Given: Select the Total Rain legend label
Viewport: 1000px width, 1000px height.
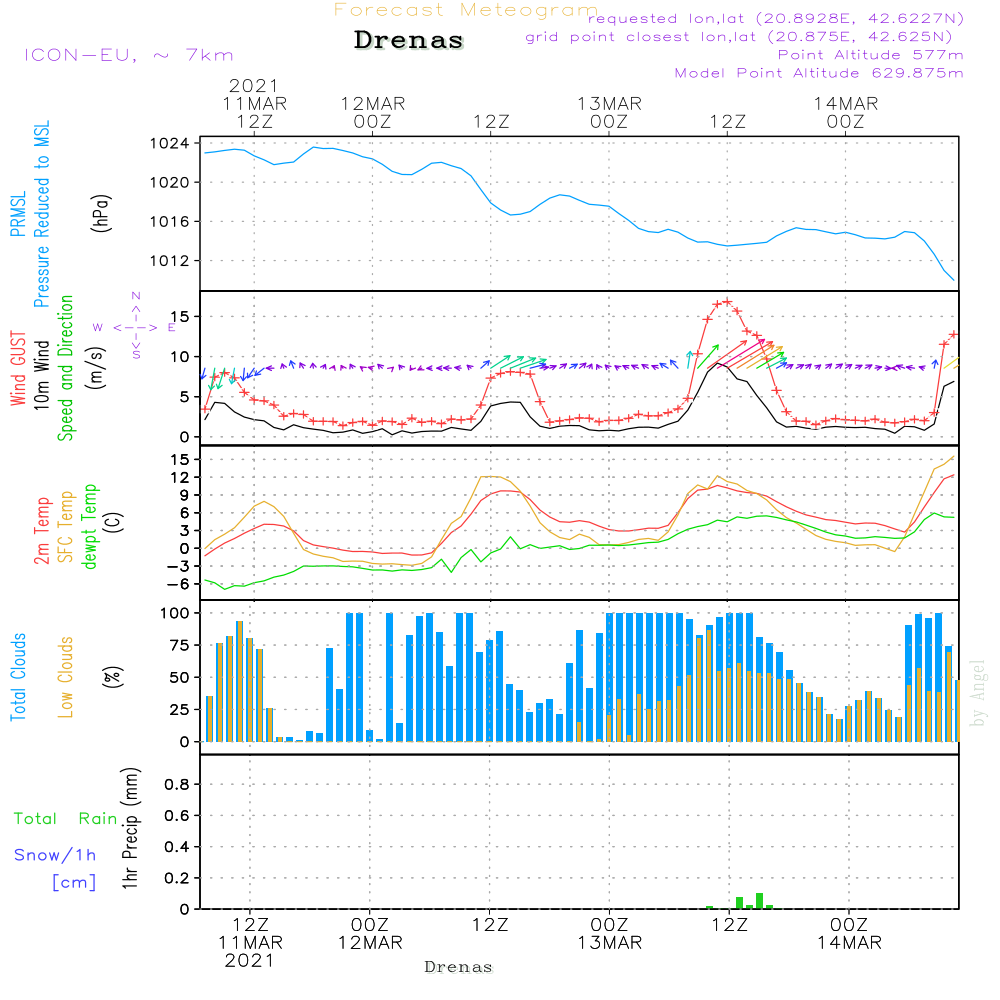Looking at the screenshot, I should coord(65,818).
